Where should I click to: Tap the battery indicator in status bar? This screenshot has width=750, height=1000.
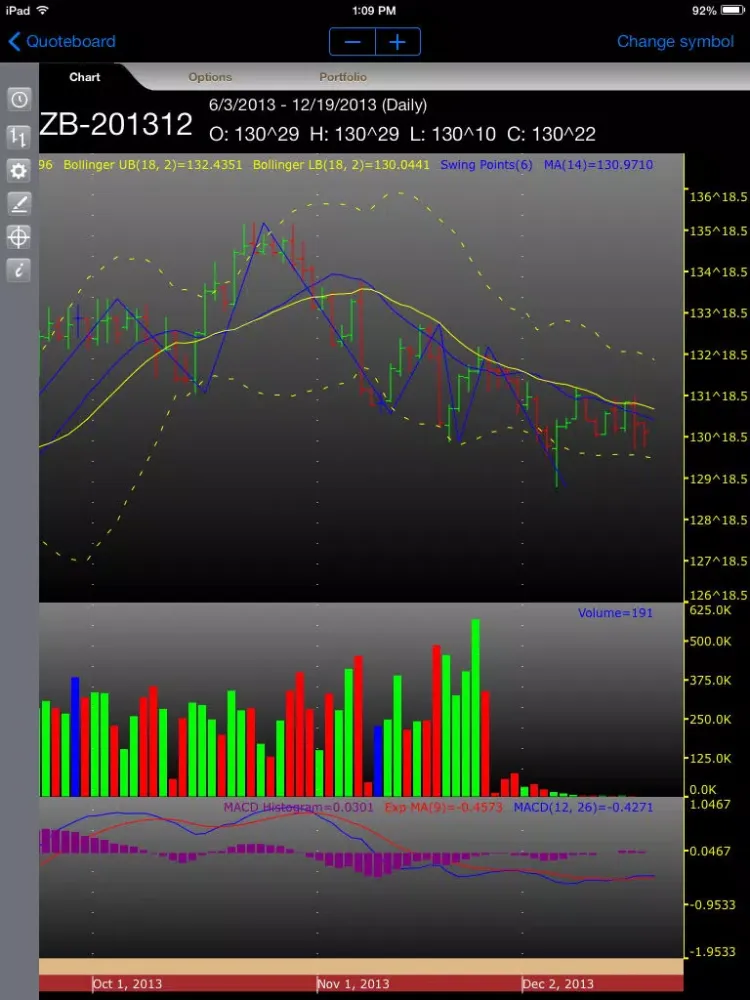(x=734, y=10)
